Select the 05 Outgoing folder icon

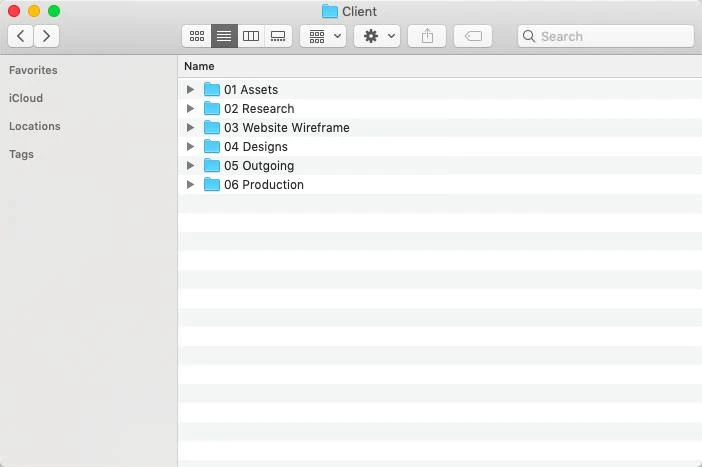tap(212, 166)
